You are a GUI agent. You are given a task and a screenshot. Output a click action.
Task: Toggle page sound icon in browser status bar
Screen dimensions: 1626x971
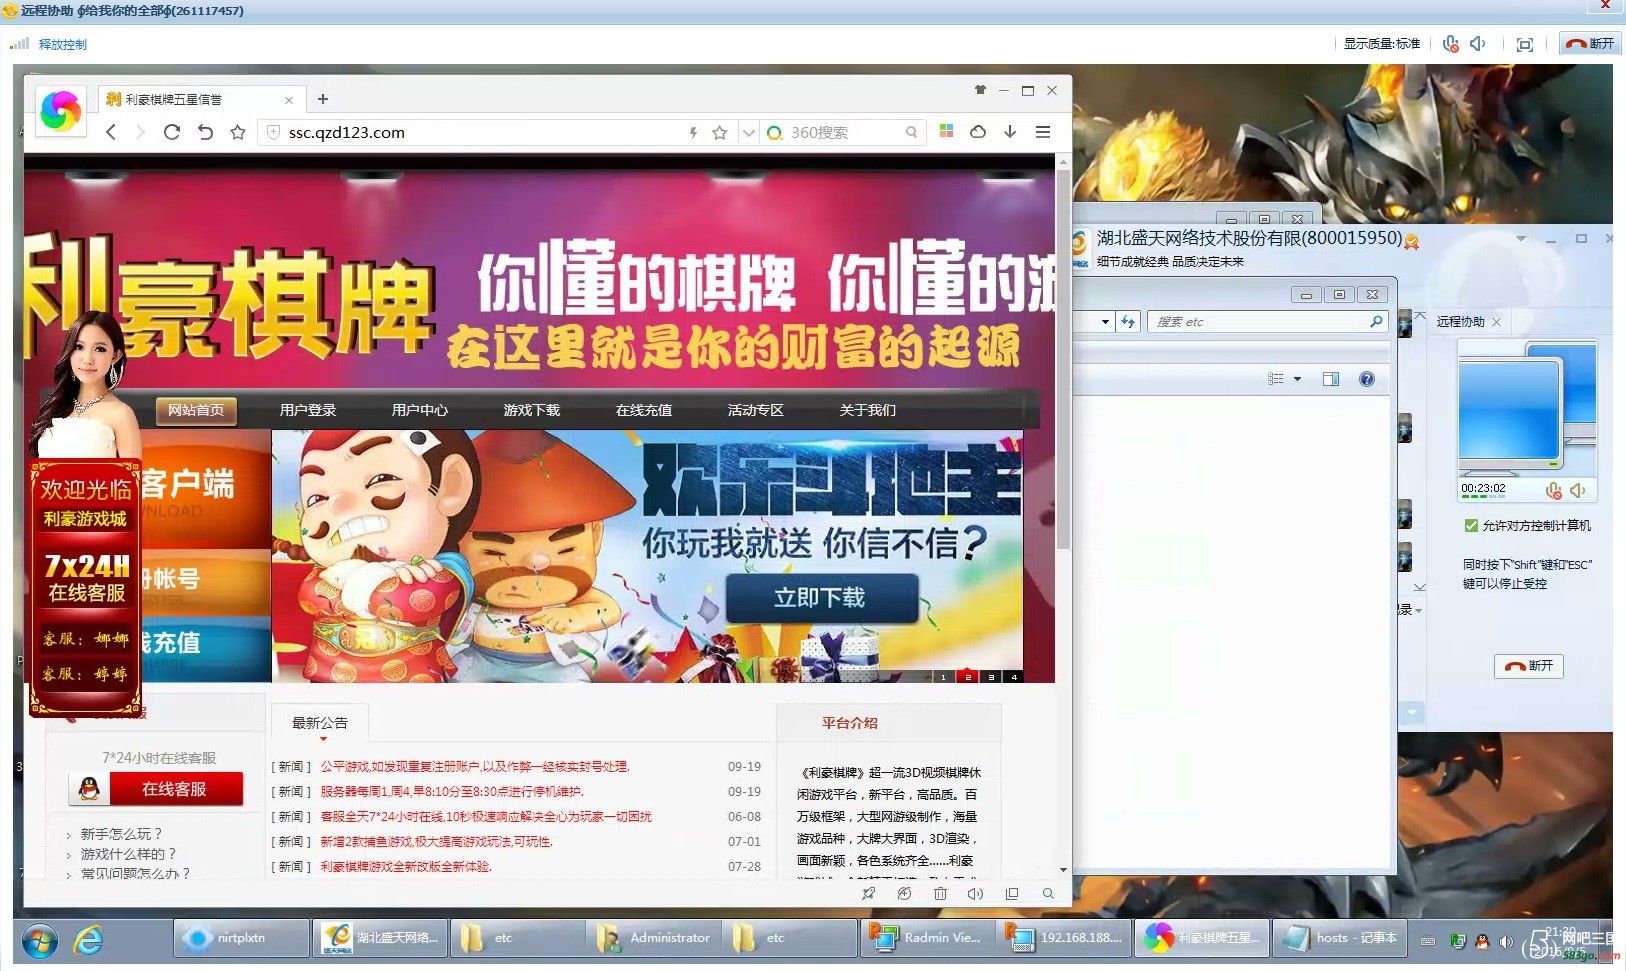976,894
